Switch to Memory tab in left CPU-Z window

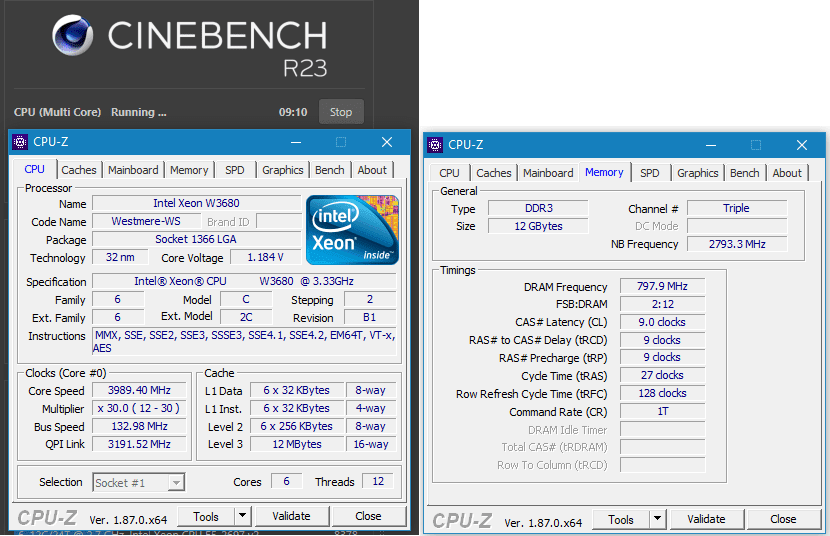point(189,170)
